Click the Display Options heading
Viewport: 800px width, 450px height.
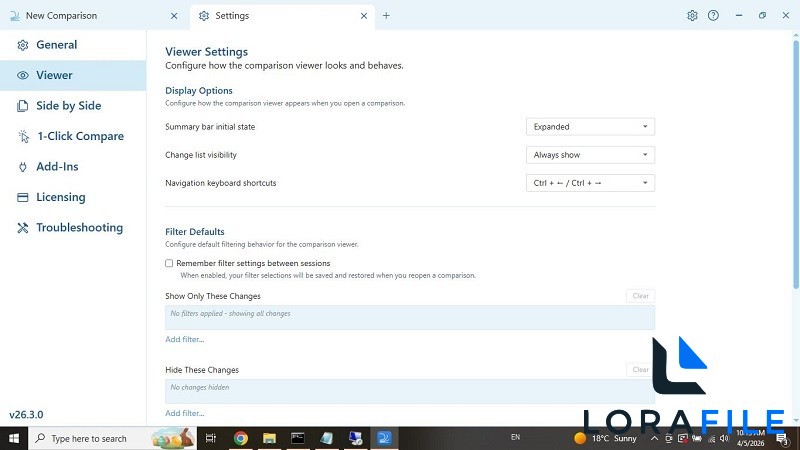click(199, 91)
